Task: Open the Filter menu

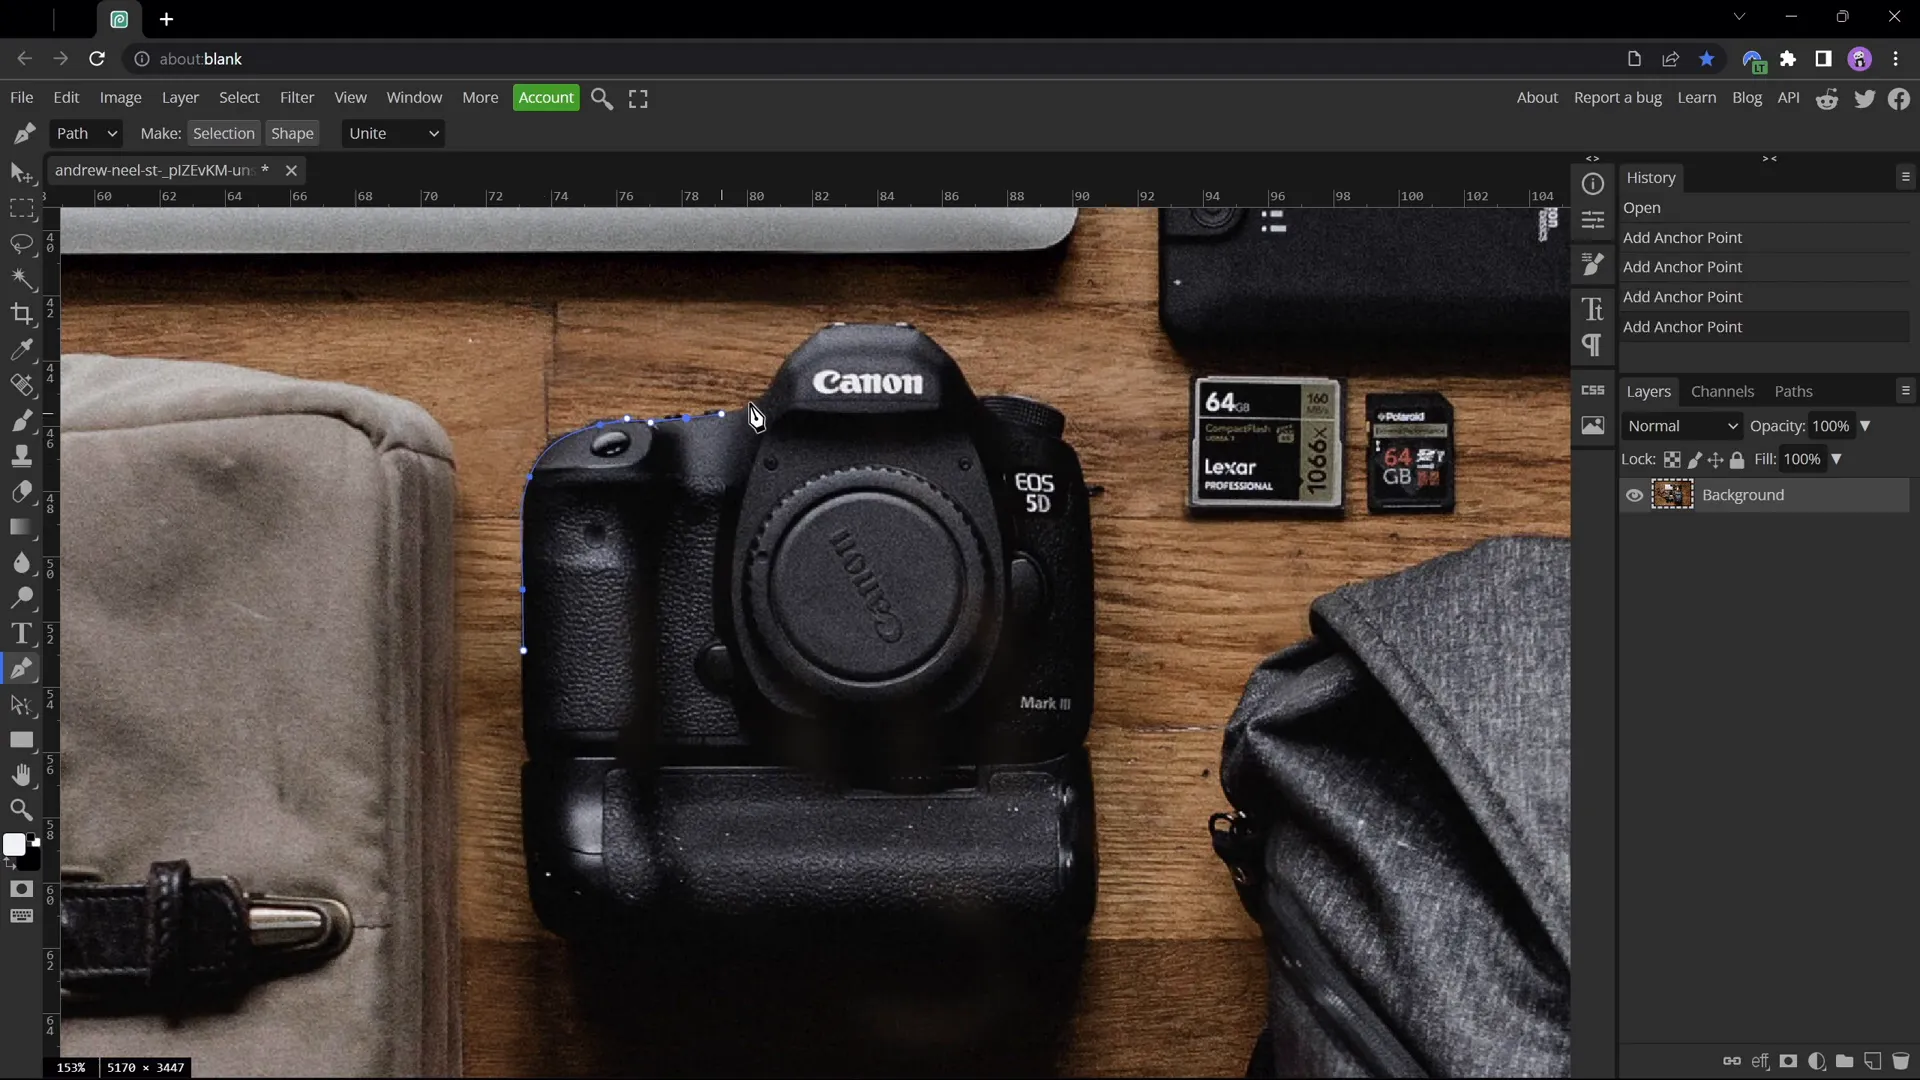Action: 296,97
